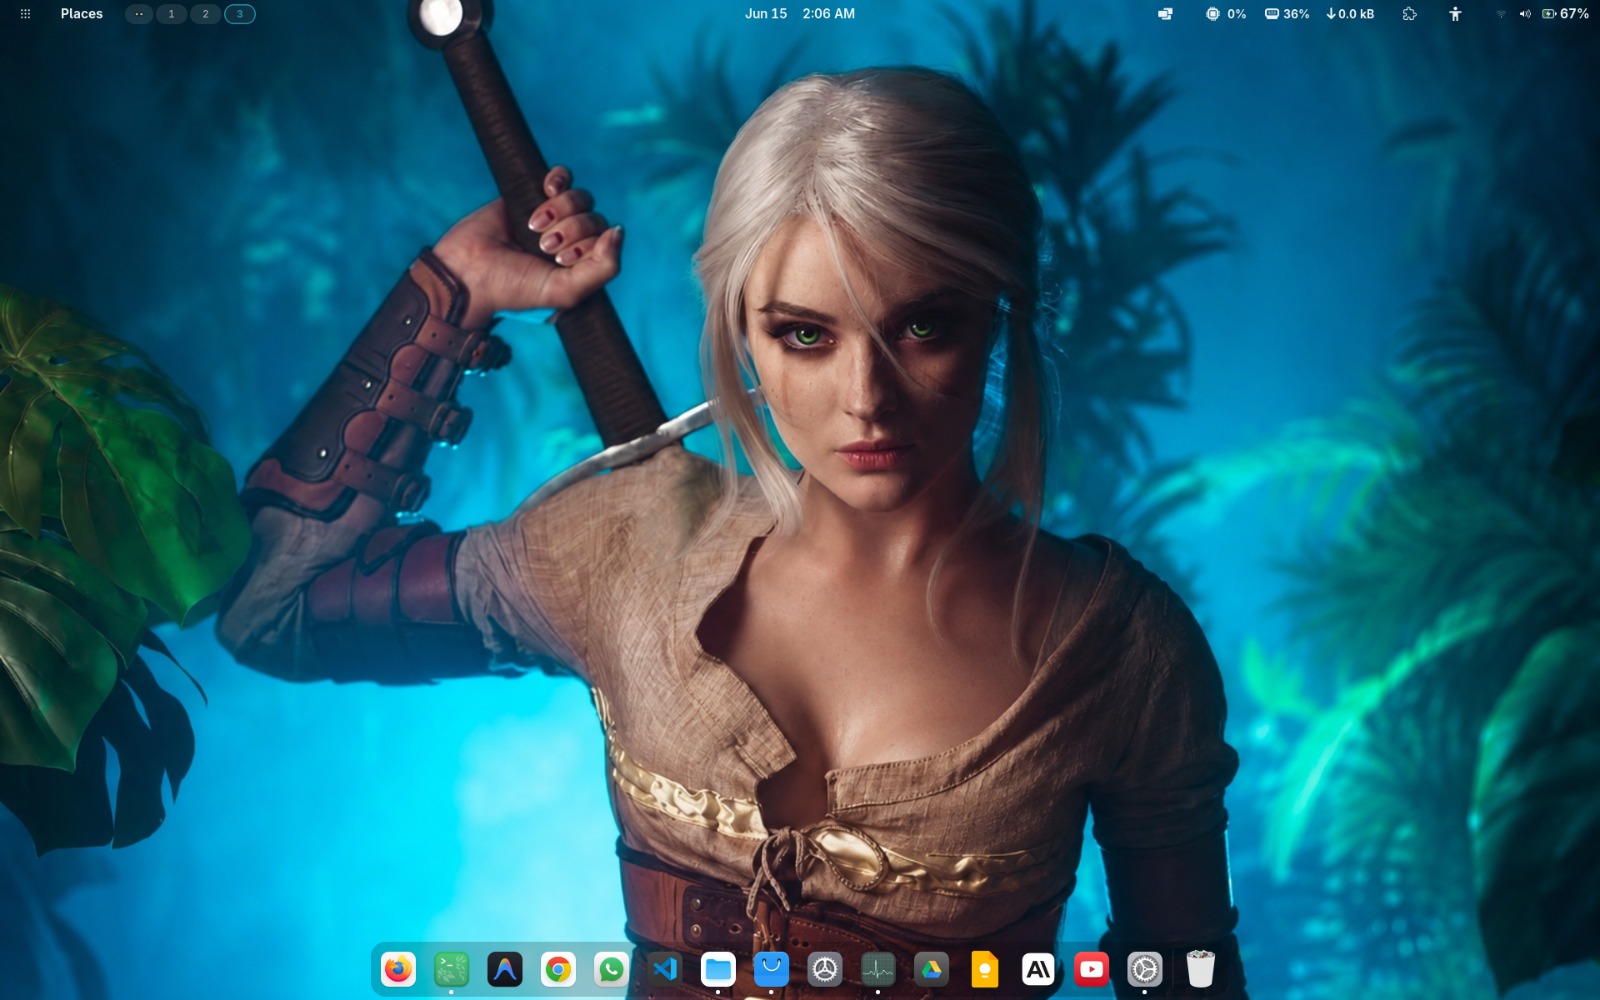Click the memory usage 36% indicator
Image resolution: width=1600 pixels, height=1000 pixels.
1287,14
